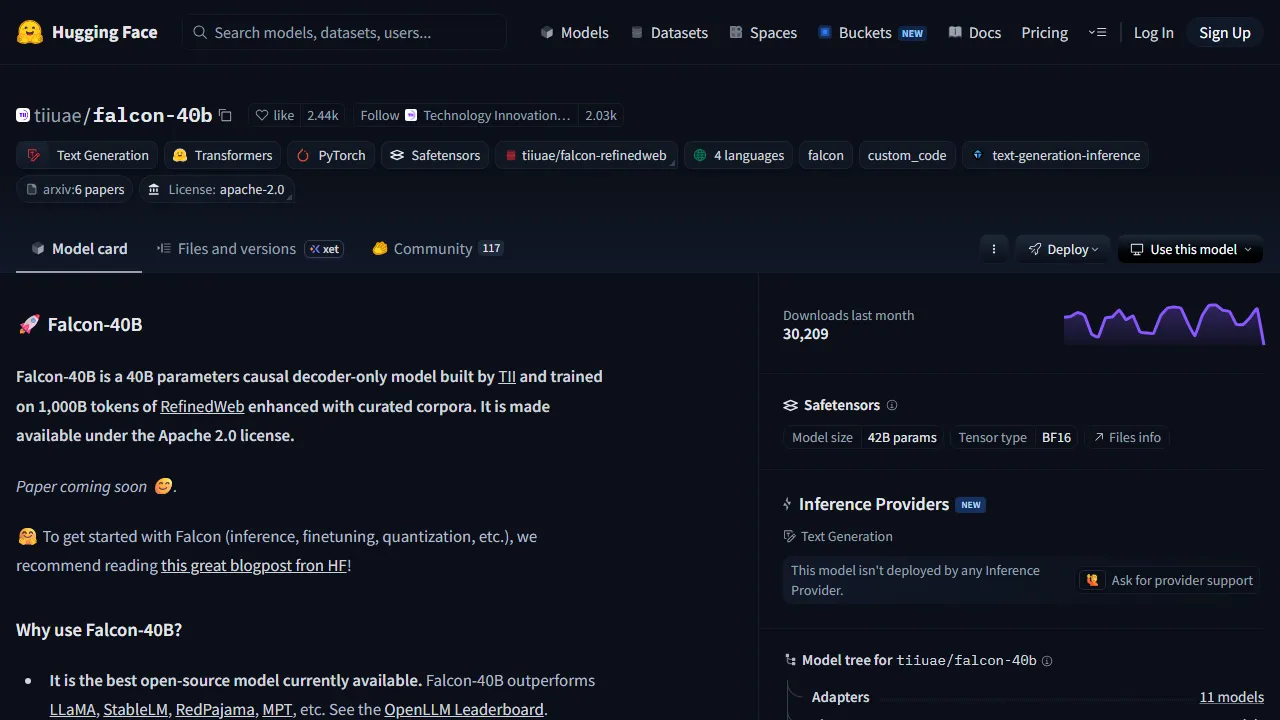Expand the apache-2.0 License tag
1280x720 pixels.
pos(216,189)
